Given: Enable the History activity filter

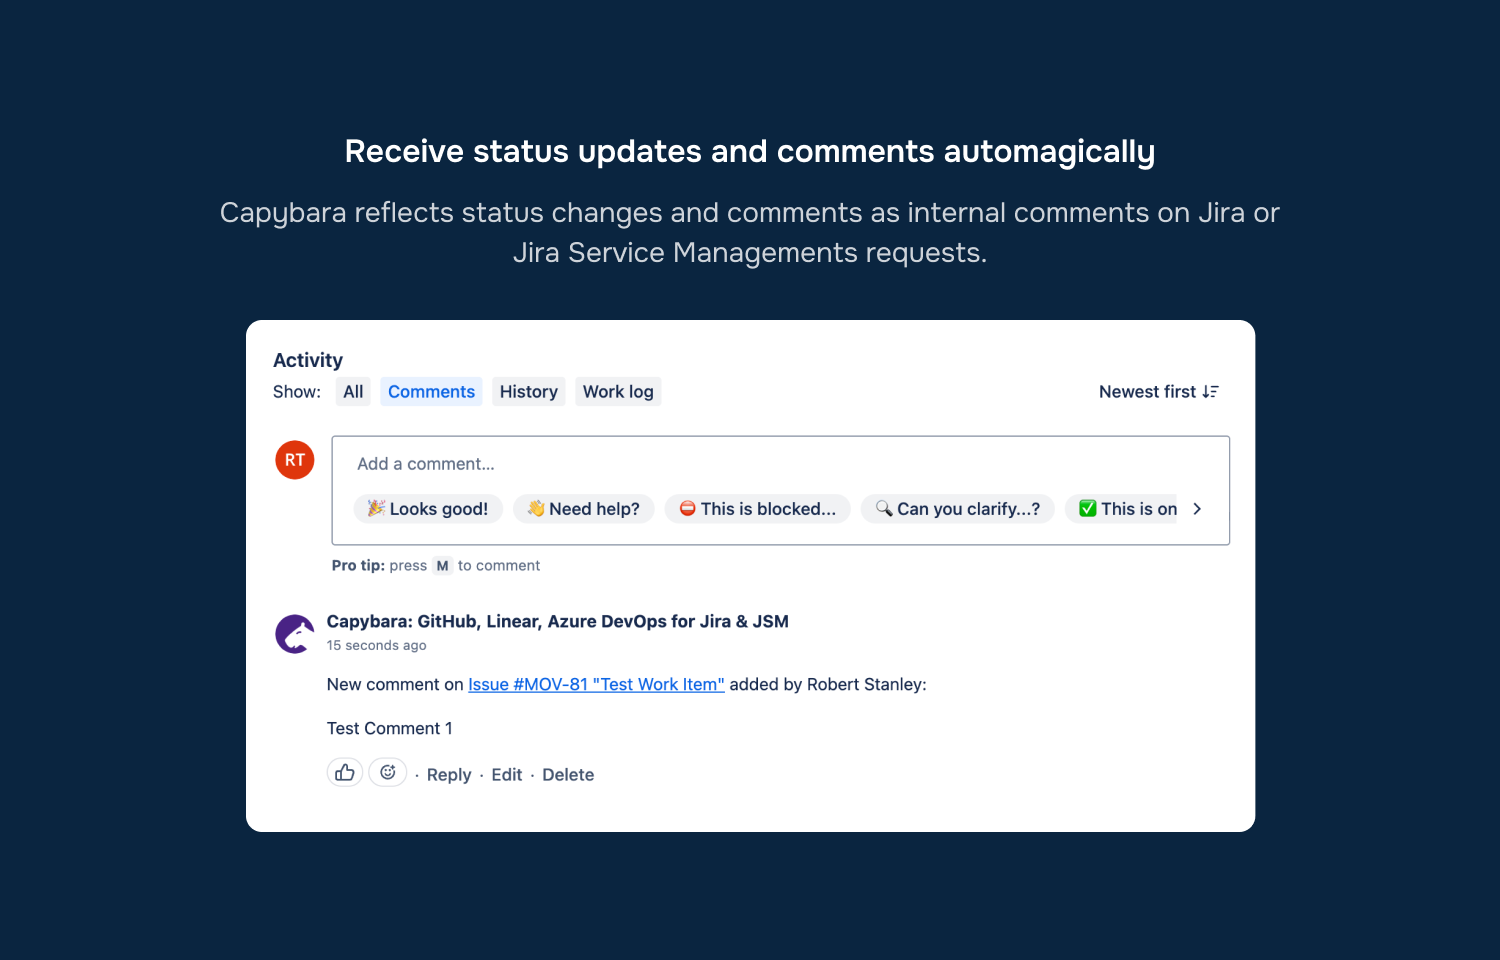Looking at the screenshot, I should (x=528, y=391).
